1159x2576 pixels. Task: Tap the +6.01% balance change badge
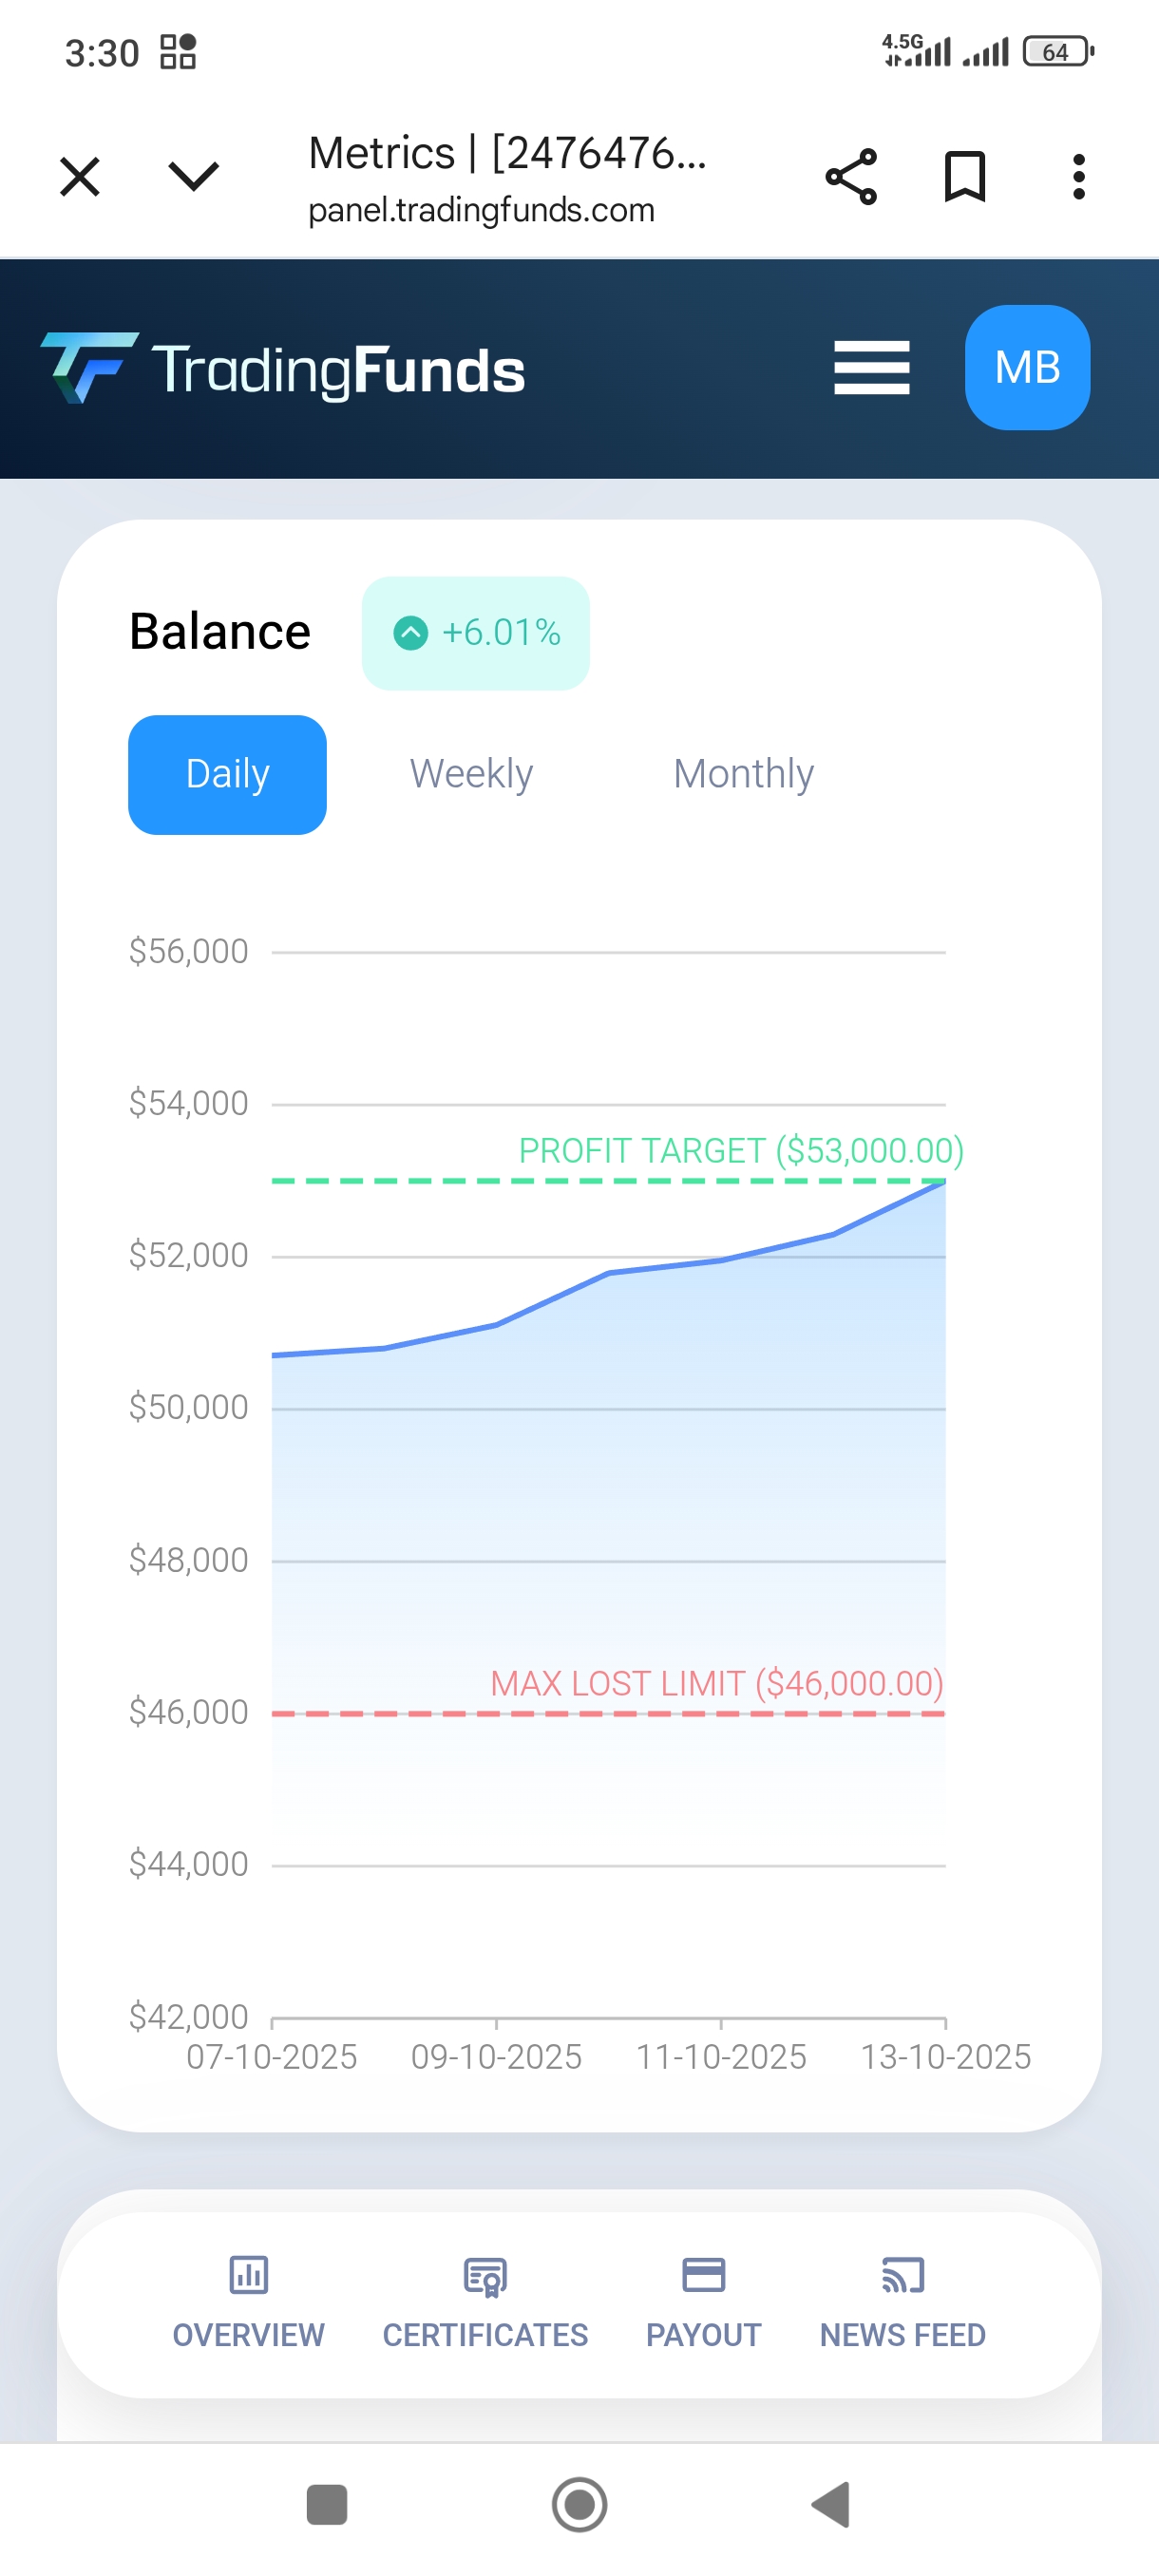pyautogui.click(x=476, y=633)
